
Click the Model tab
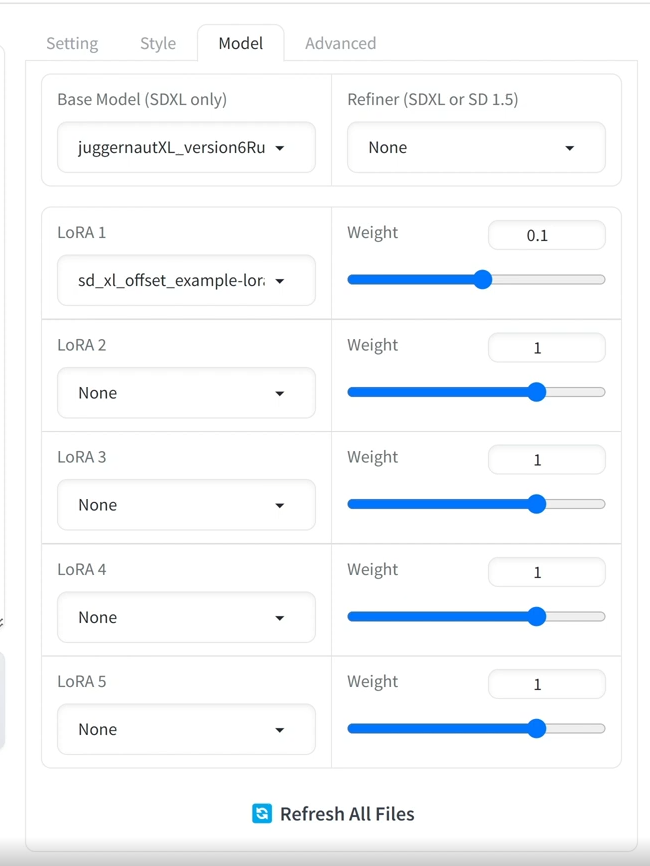coord(241,43)
